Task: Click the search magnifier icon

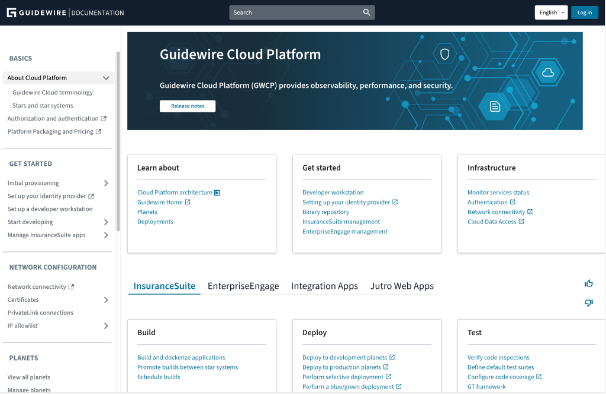Action: click(x=366, y=12)
